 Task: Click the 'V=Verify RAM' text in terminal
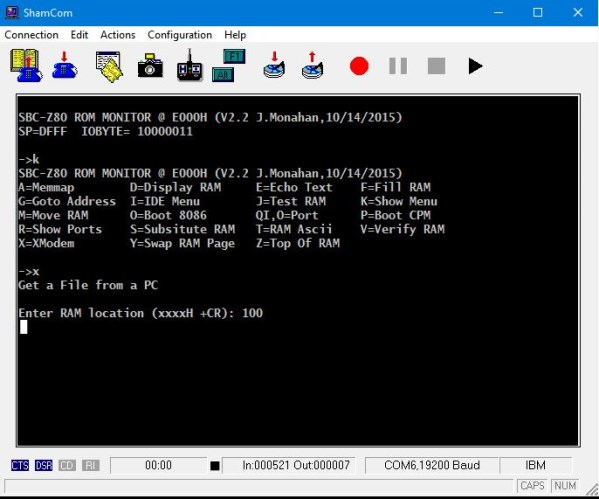click(x=402, y=229)
